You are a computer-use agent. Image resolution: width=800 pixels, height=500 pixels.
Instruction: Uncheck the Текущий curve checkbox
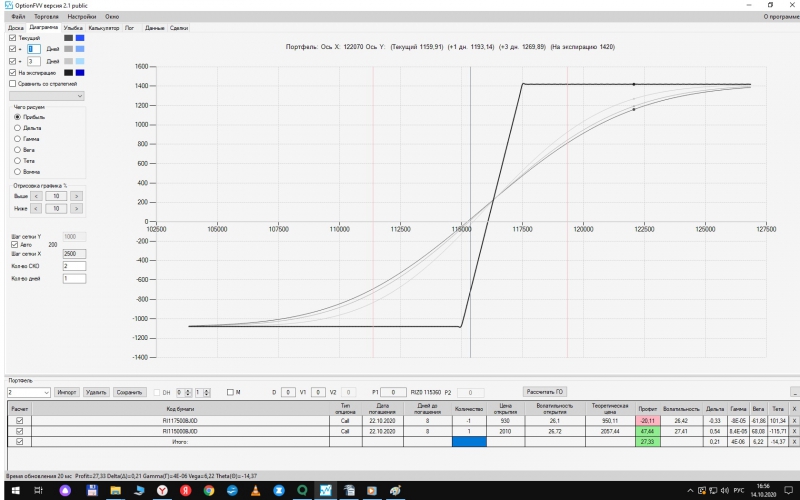coord(13,38)
